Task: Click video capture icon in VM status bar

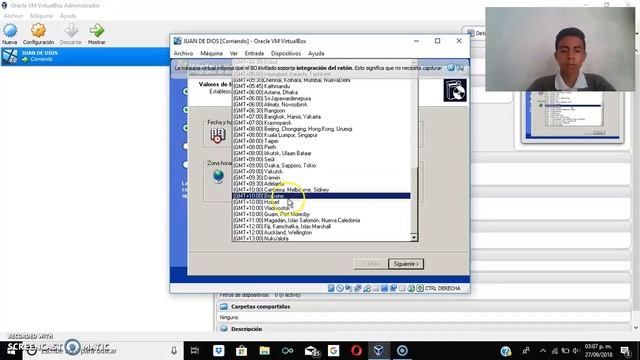Action: point(393,288)
